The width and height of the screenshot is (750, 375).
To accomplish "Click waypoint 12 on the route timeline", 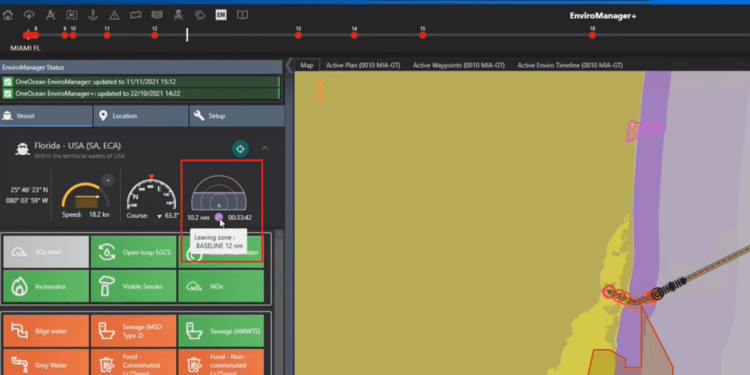I will point(154,35).
